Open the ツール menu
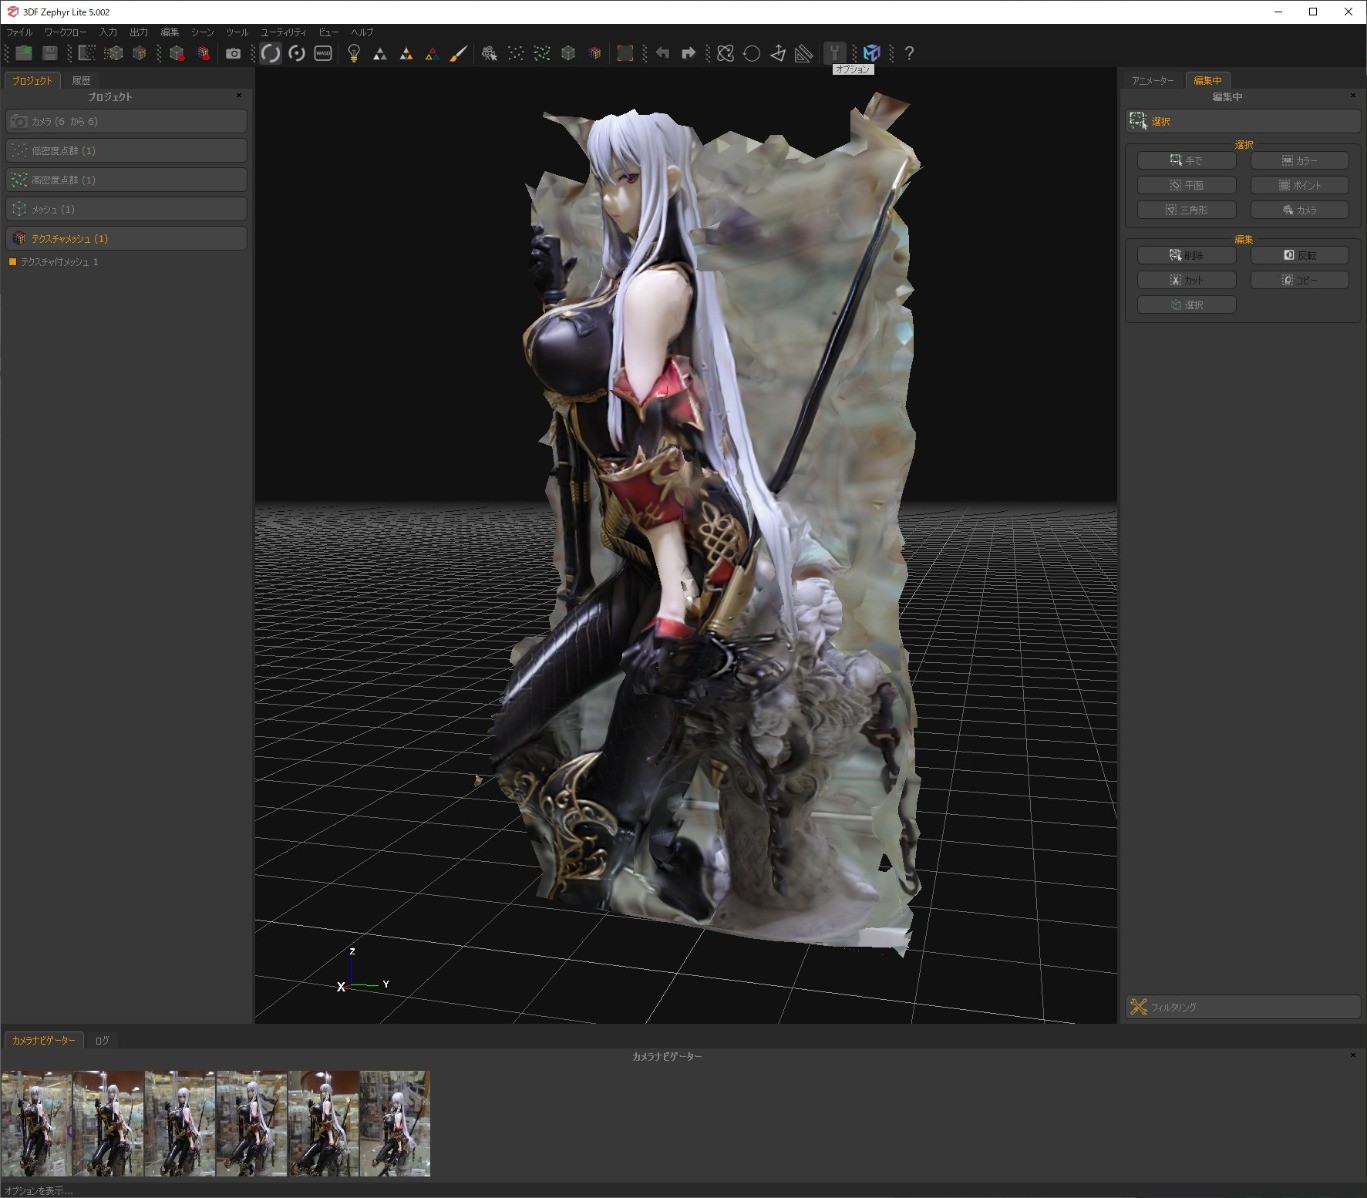This screenshot has width=1367, height=1198. pyautogui.click(x=237, y=32)
